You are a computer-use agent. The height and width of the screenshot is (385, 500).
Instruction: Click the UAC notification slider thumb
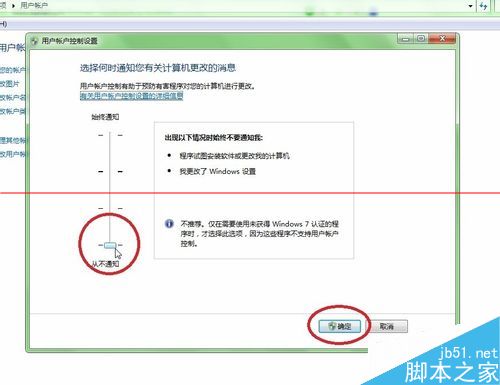pyautogui.click(x=110, y=245)
